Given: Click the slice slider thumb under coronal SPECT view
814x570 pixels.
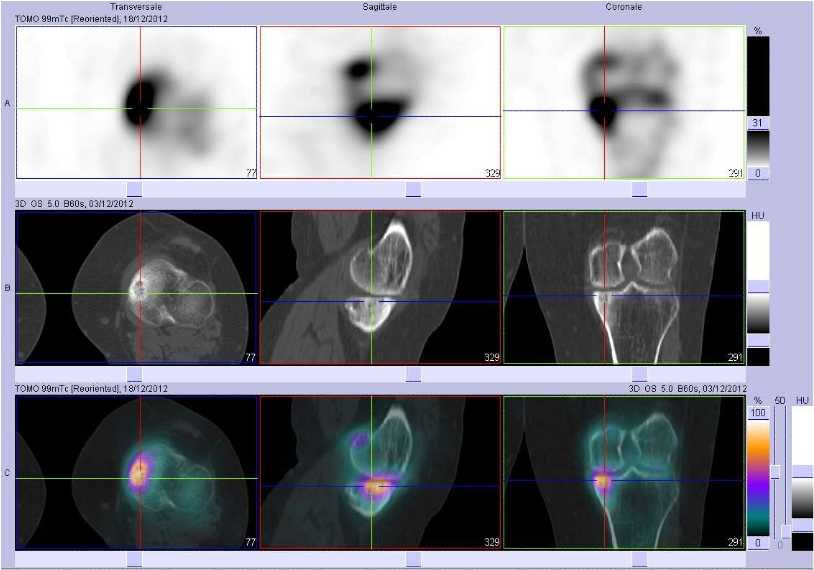Looking at the screenshot, I should (x=640, y=189).
